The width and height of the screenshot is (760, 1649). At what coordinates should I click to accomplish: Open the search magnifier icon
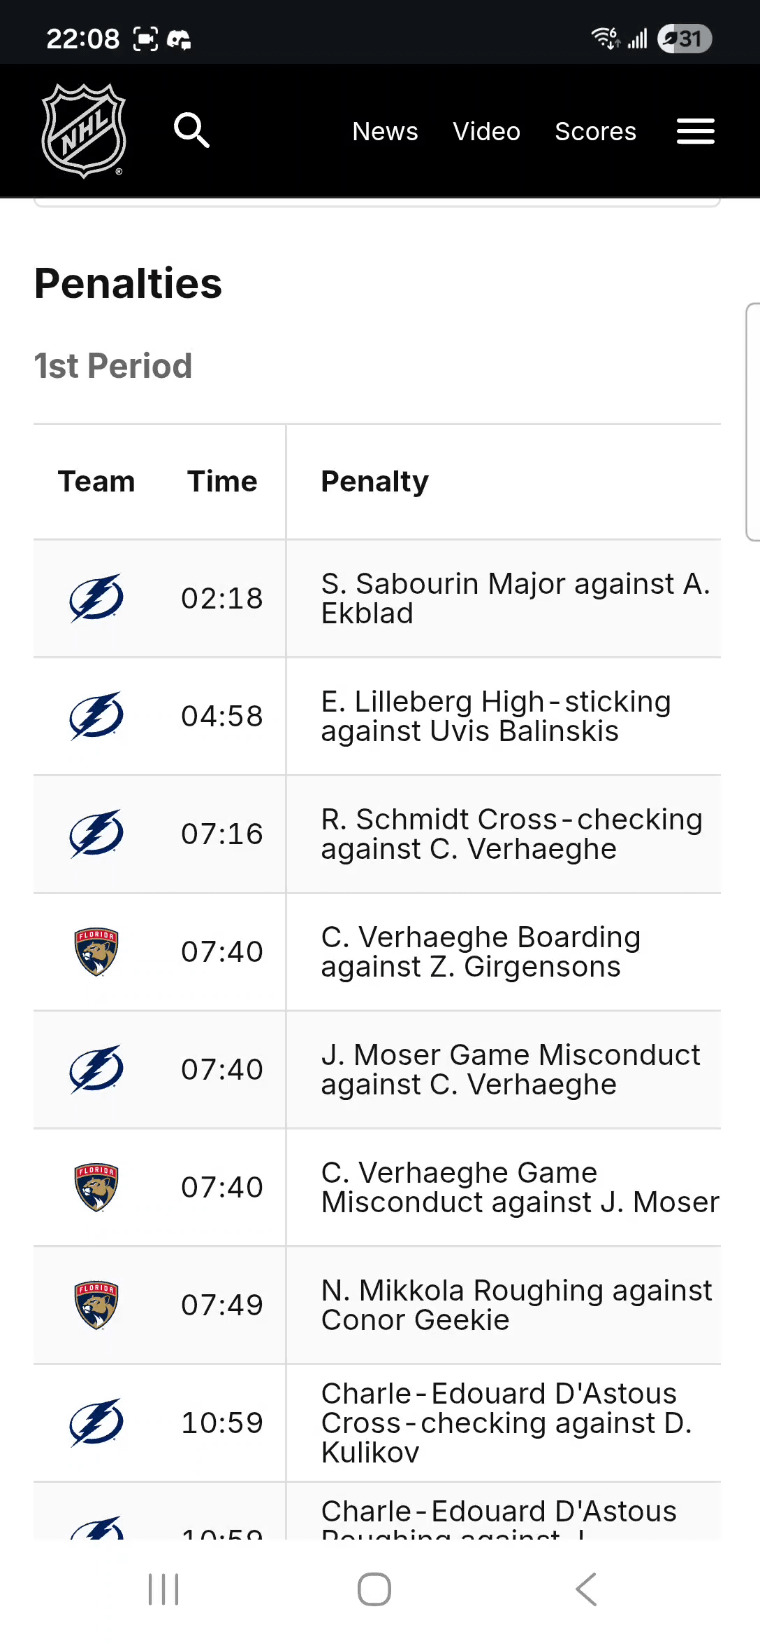(x=191, y=130)
